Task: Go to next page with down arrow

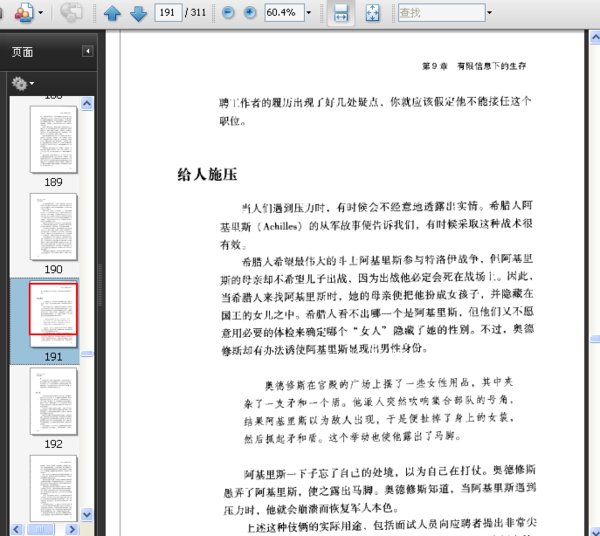Action: click(138, 14)
